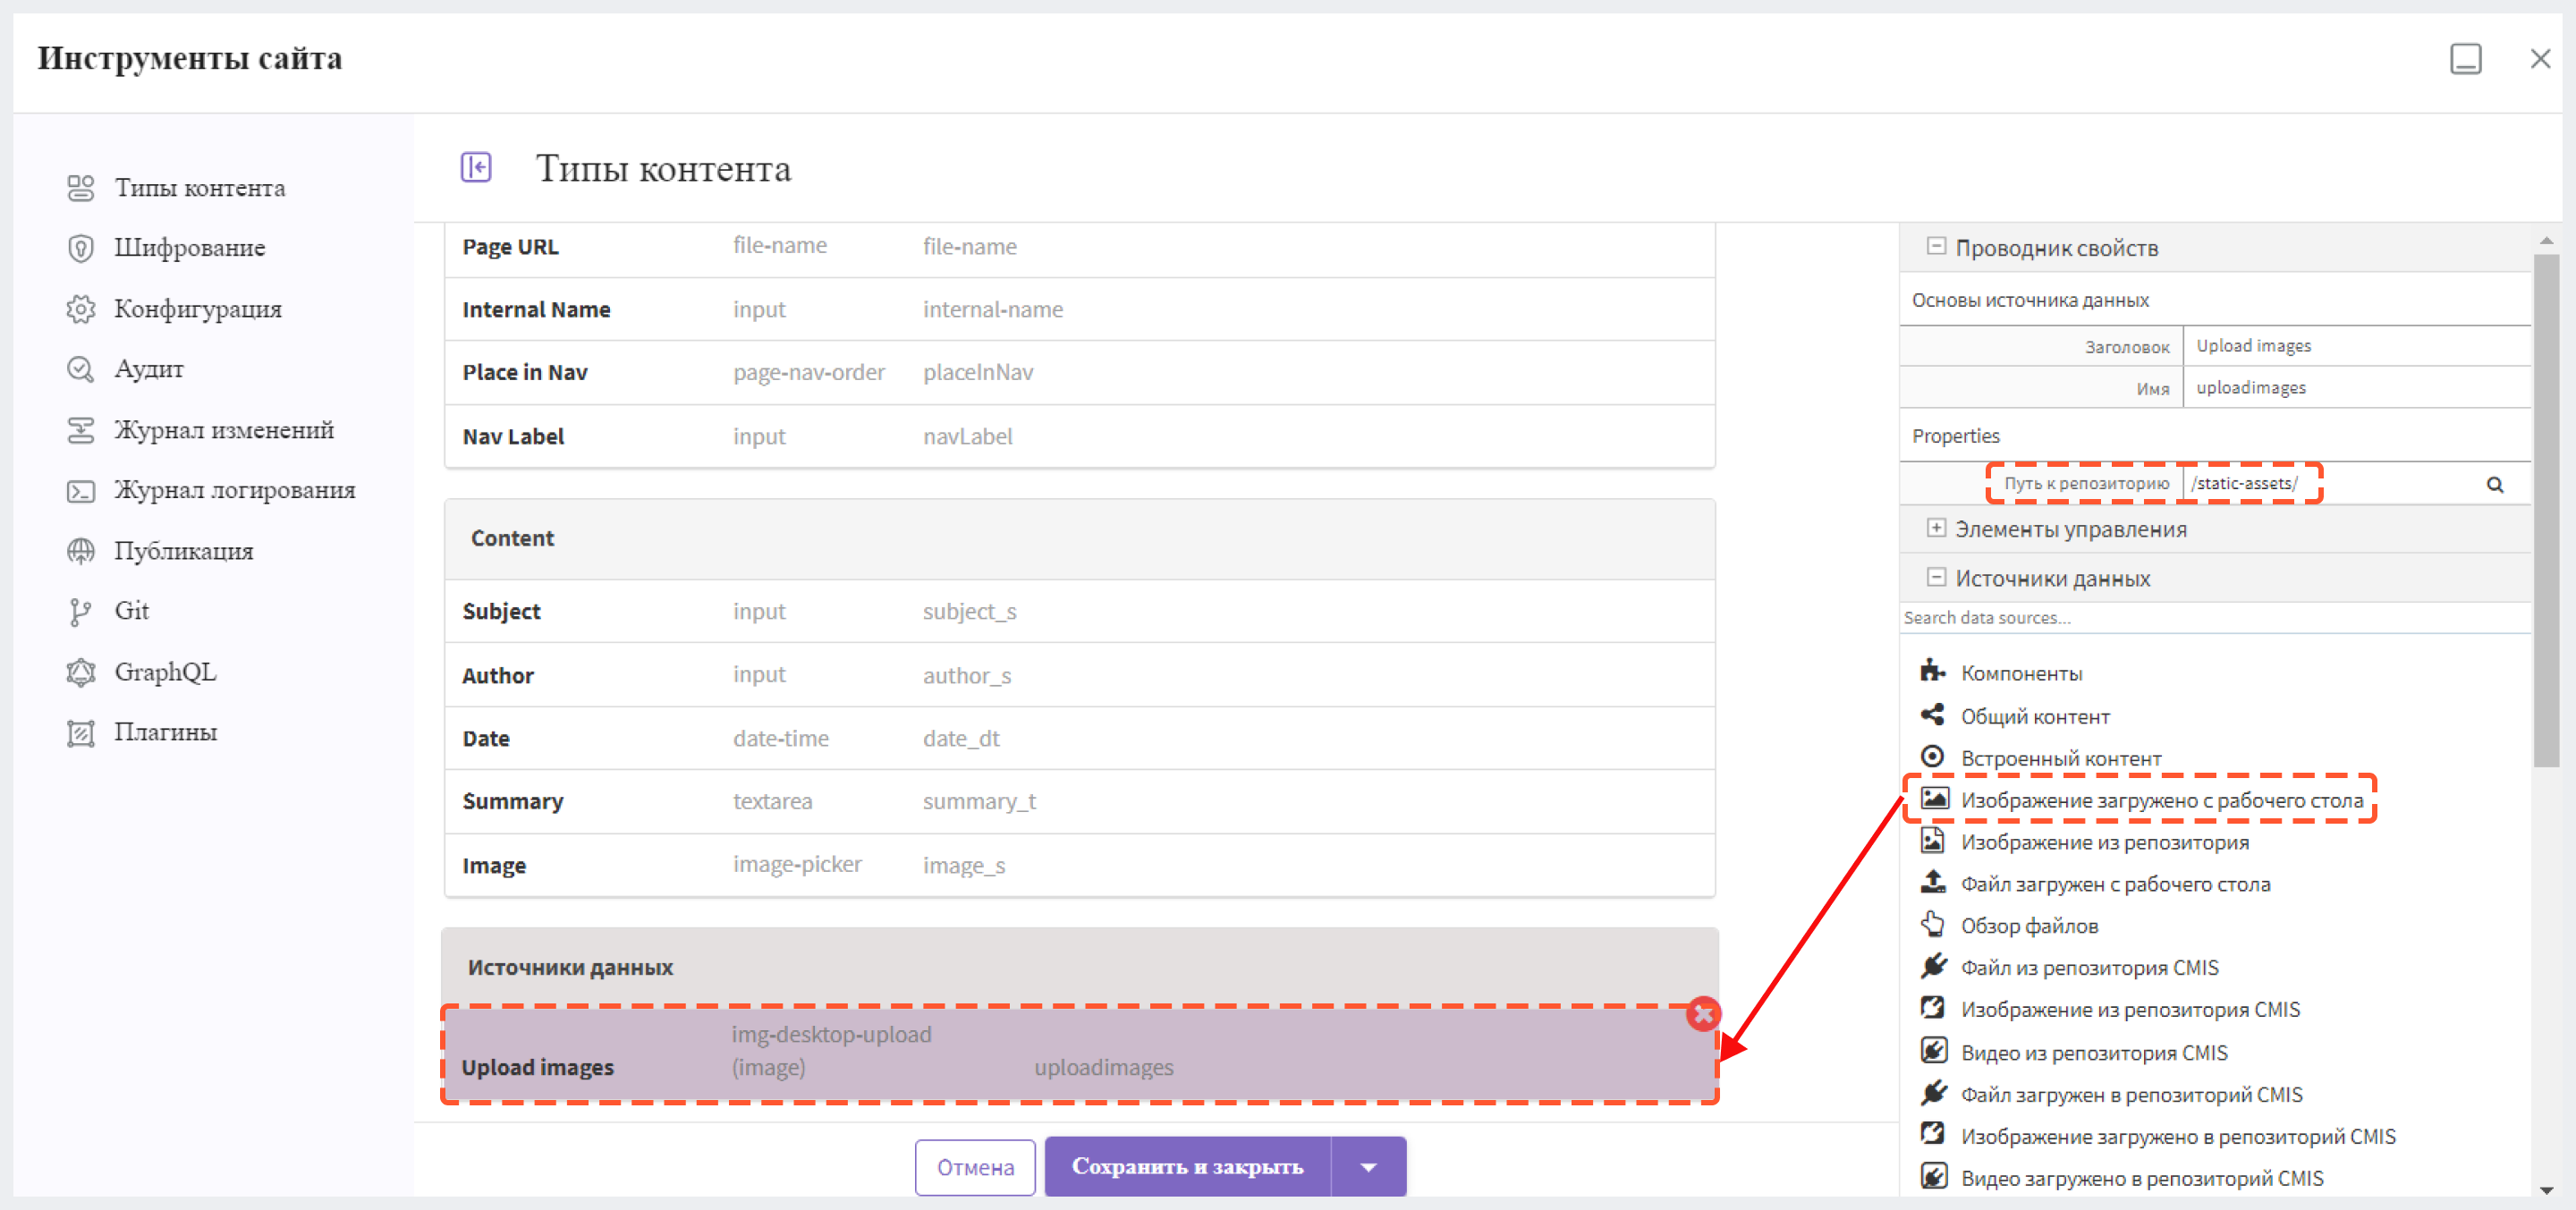Click the Публикация globe icon
This screenshot has width=2576, height=1210.
coord(80,551)
